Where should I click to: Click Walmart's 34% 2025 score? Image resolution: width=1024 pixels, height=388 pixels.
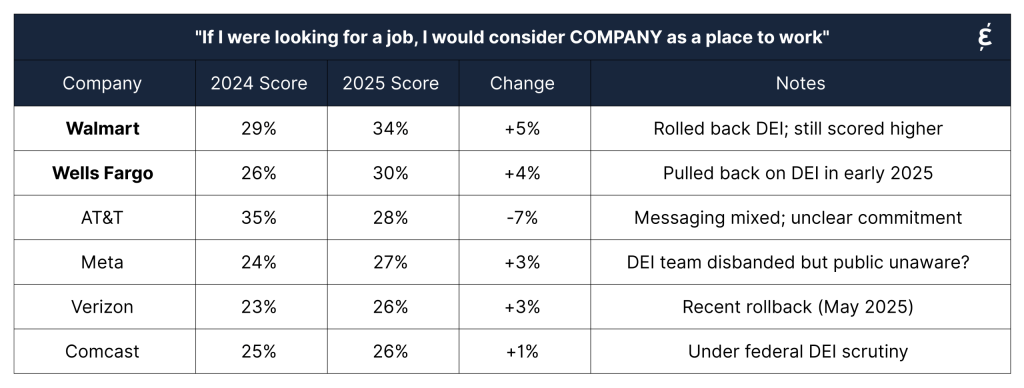tap(391, 129)
